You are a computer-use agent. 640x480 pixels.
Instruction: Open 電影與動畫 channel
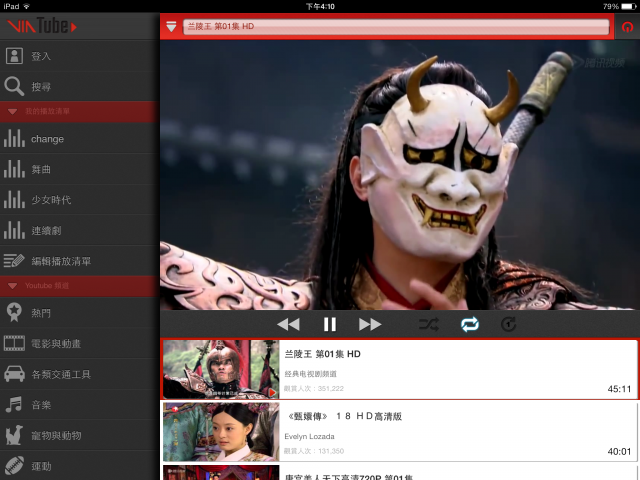tap(80, 343)
